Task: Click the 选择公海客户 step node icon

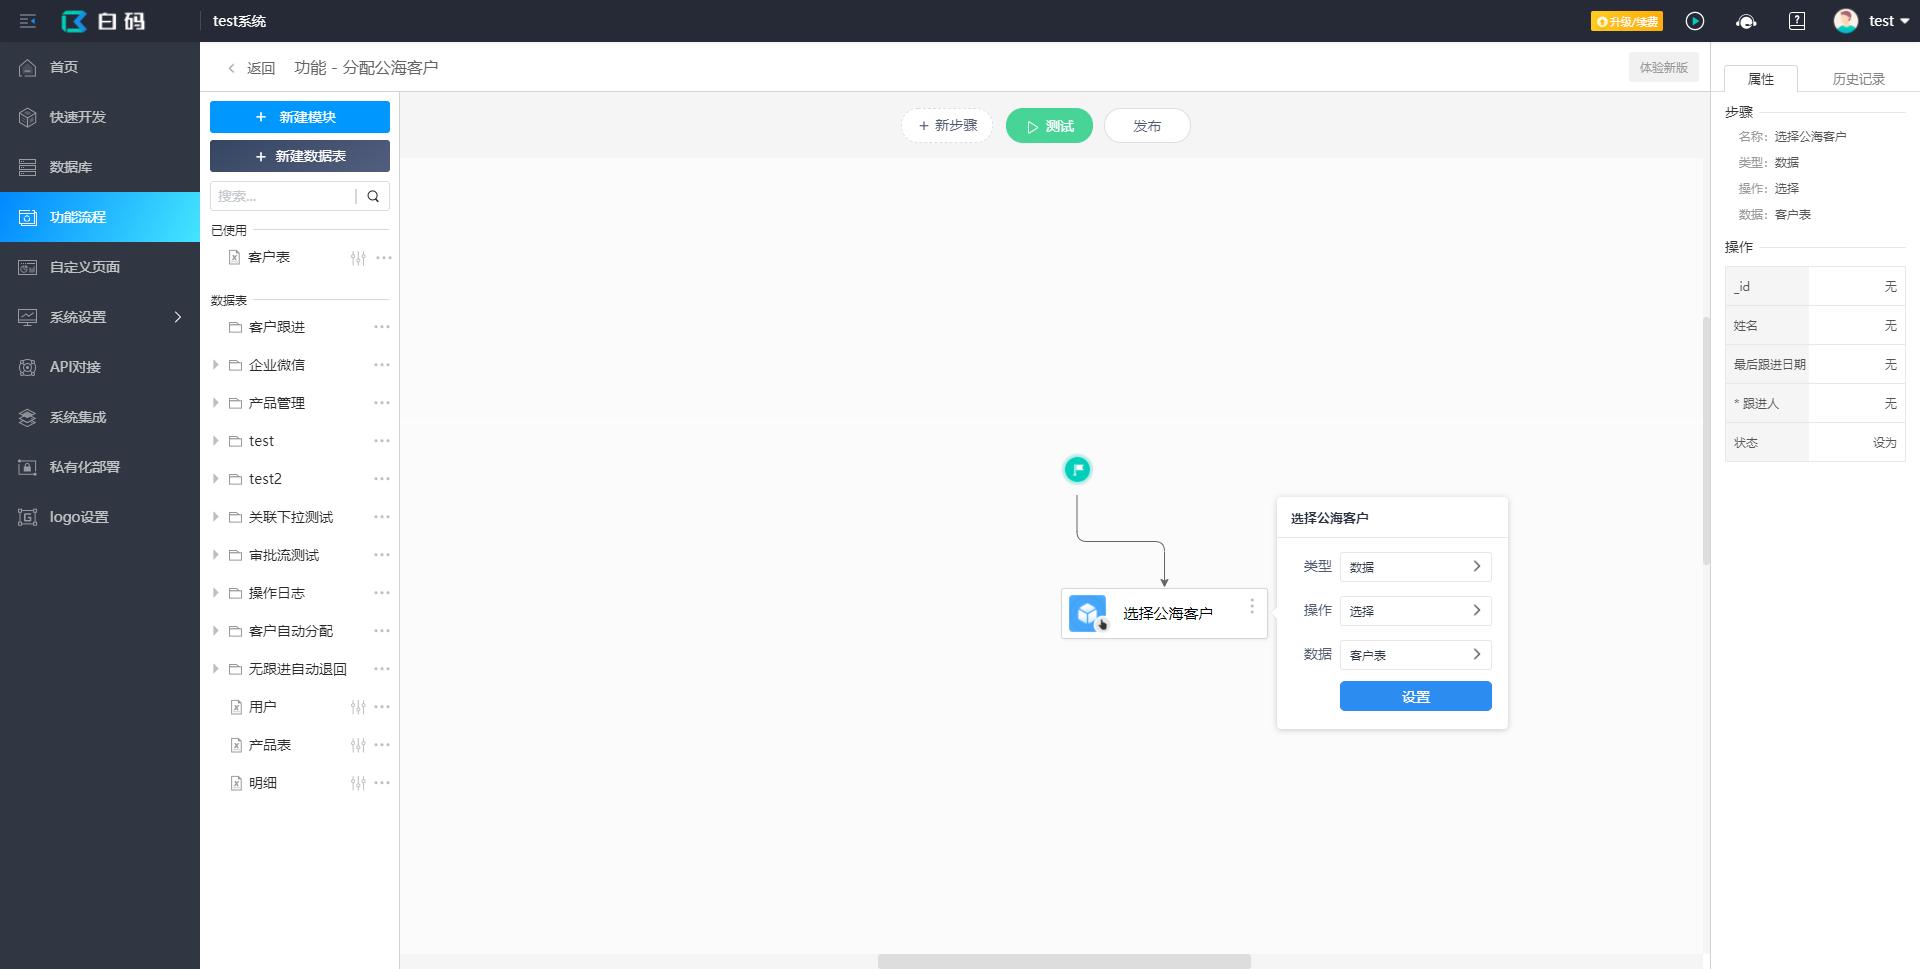Action: (x=1088, y=613)
